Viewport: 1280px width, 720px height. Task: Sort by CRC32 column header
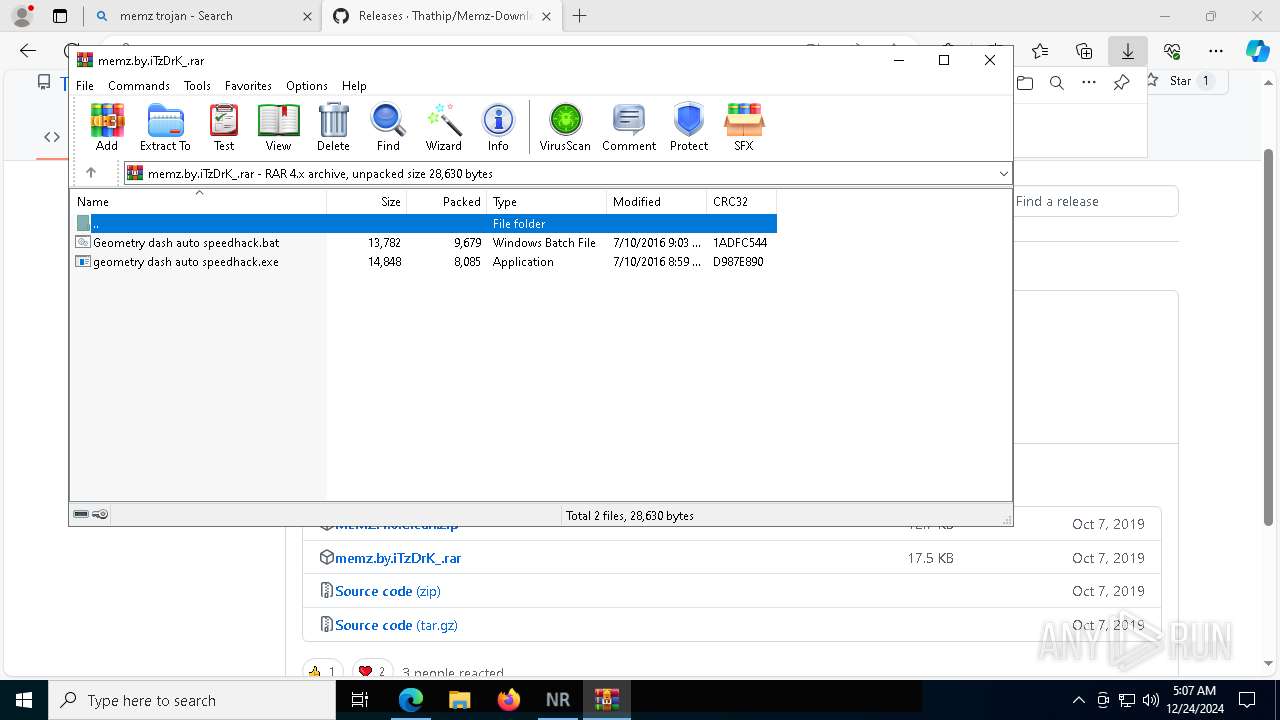point(741,201)
